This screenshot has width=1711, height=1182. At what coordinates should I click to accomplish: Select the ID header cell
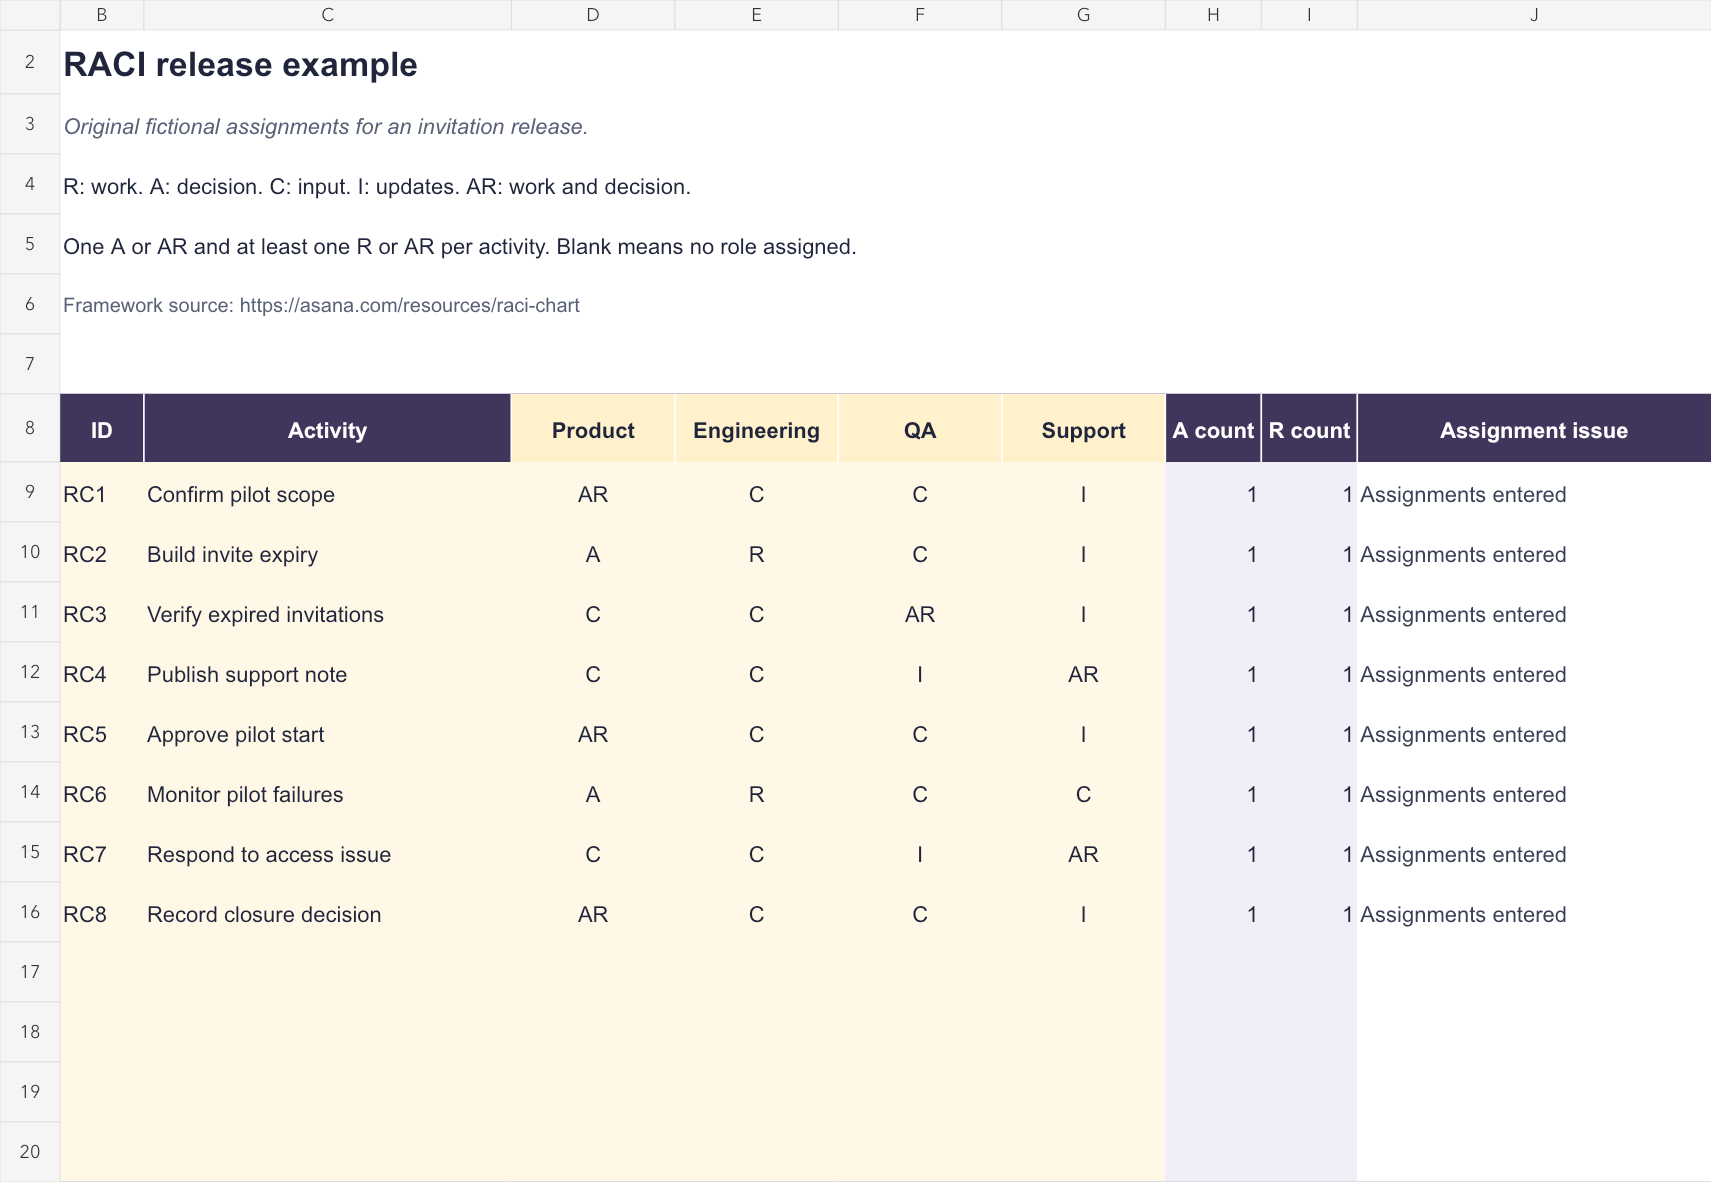[x=102, y=430]
